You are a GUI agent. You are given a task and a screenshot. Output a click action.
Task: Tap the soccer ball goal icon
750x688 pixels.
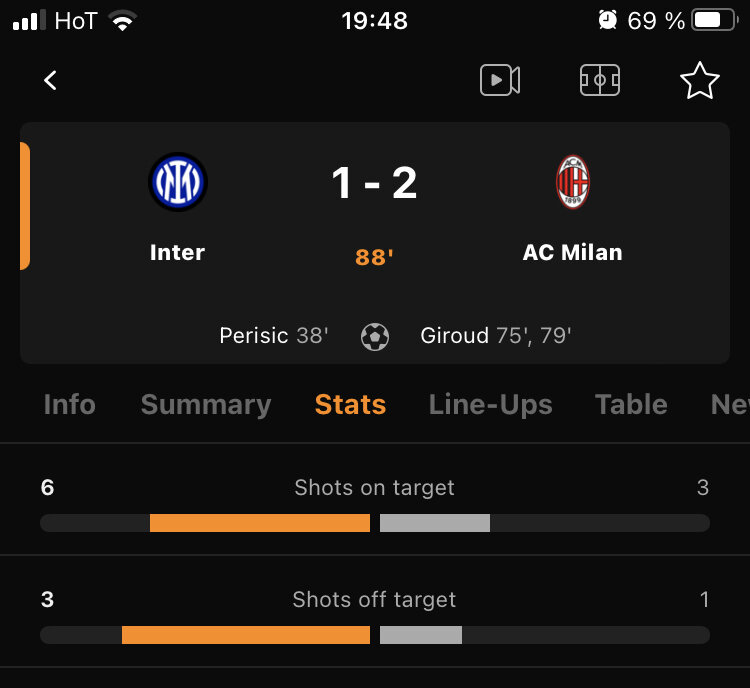[375, 337]
